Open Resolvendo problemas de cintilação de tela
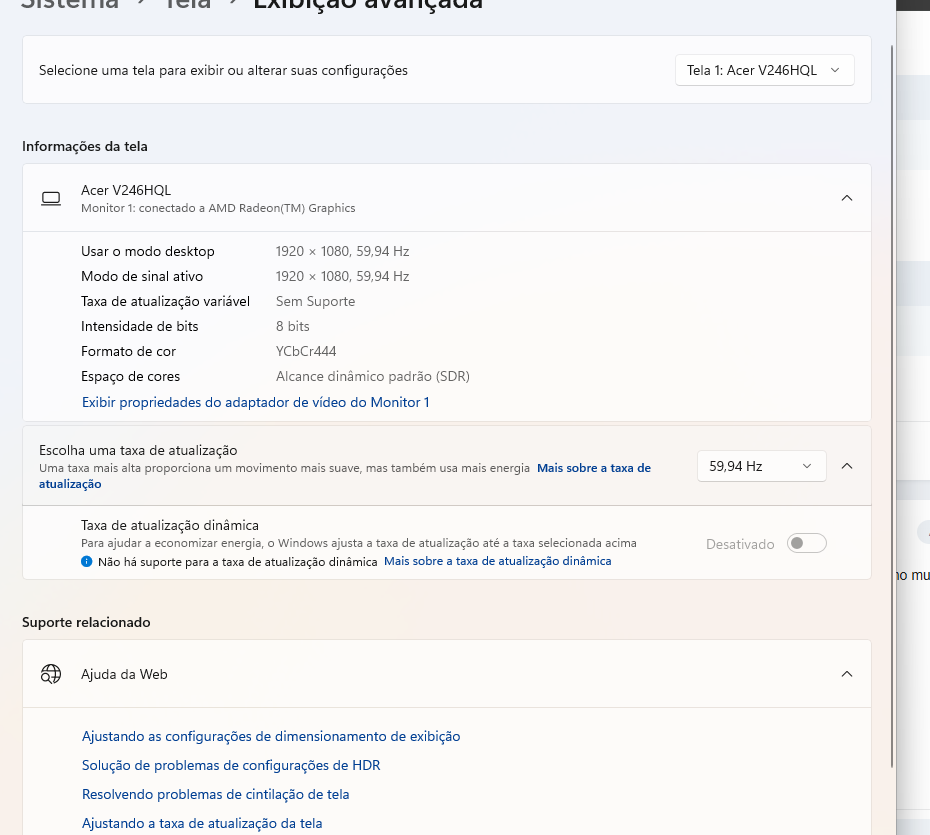 [x=215, y=794]
